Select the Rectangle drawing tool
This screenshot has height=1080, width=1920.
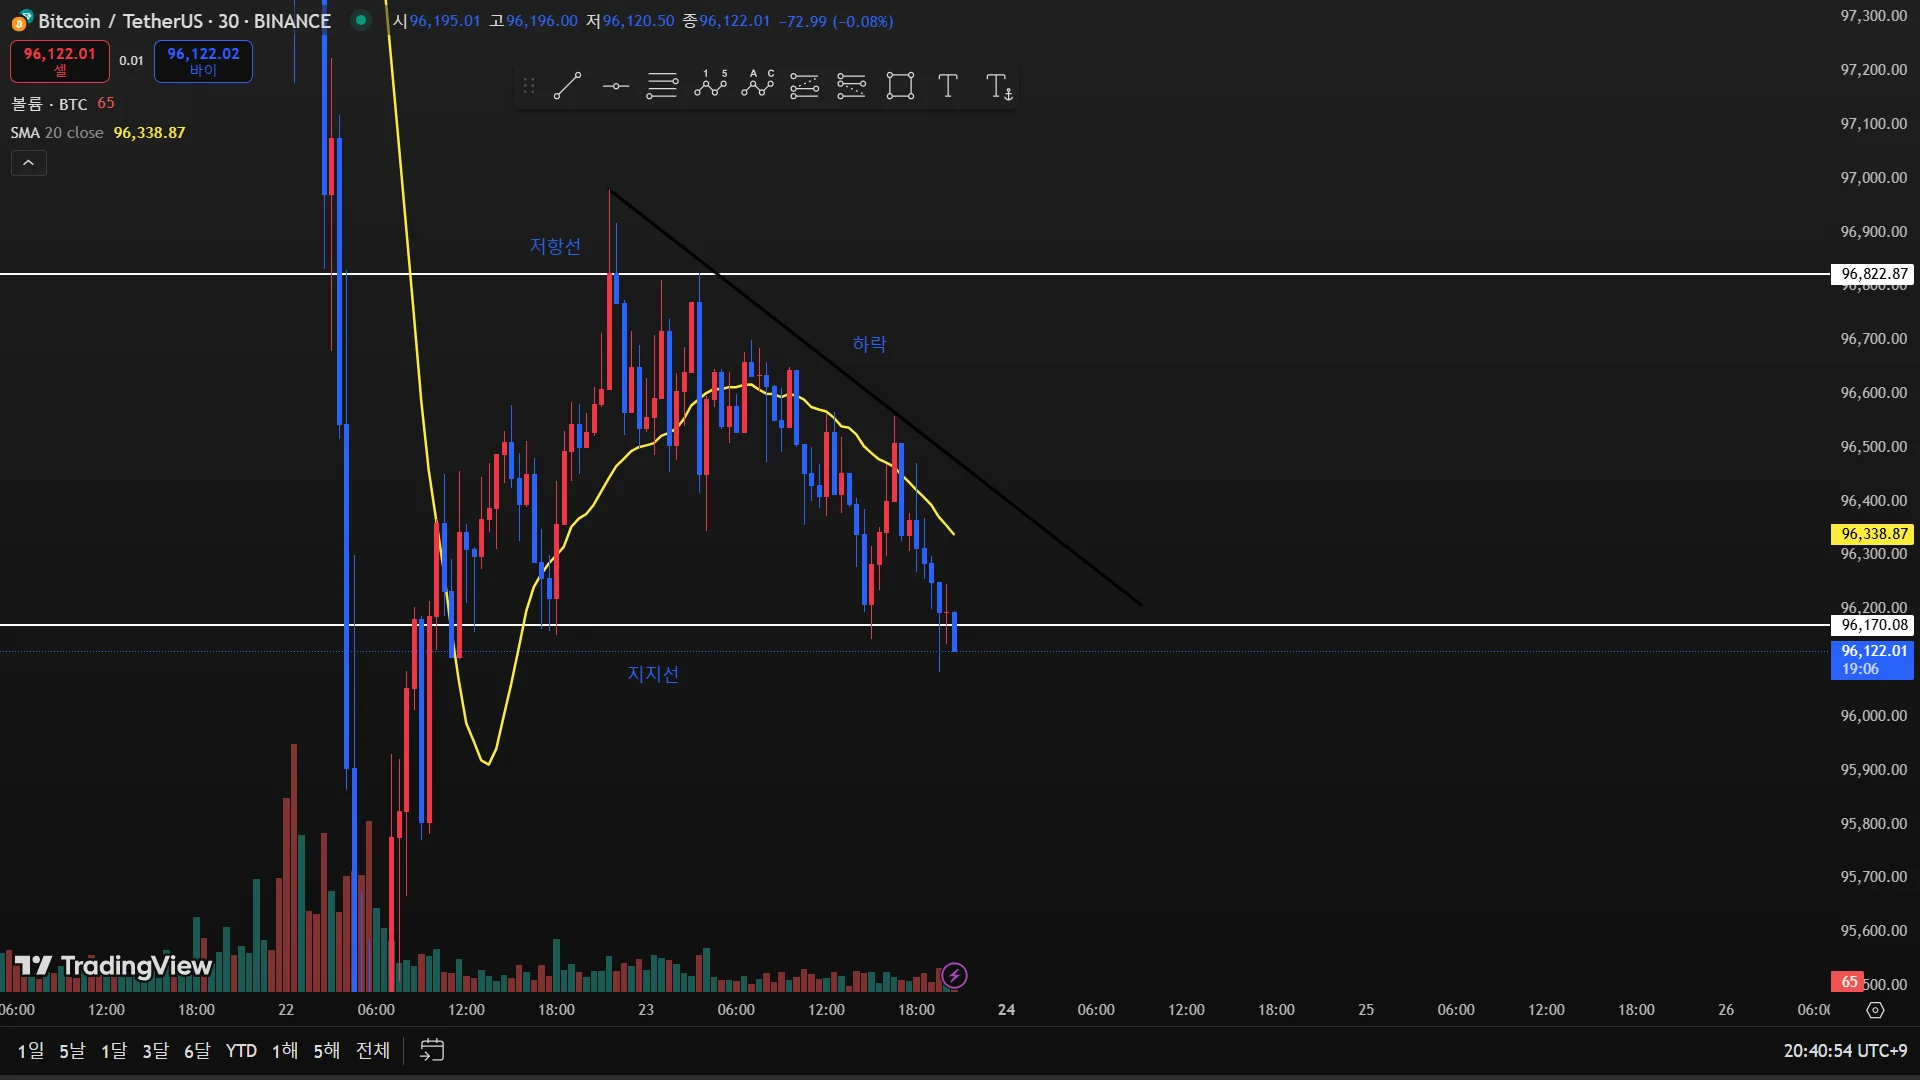pyautogui.click(x=900, y=86)
